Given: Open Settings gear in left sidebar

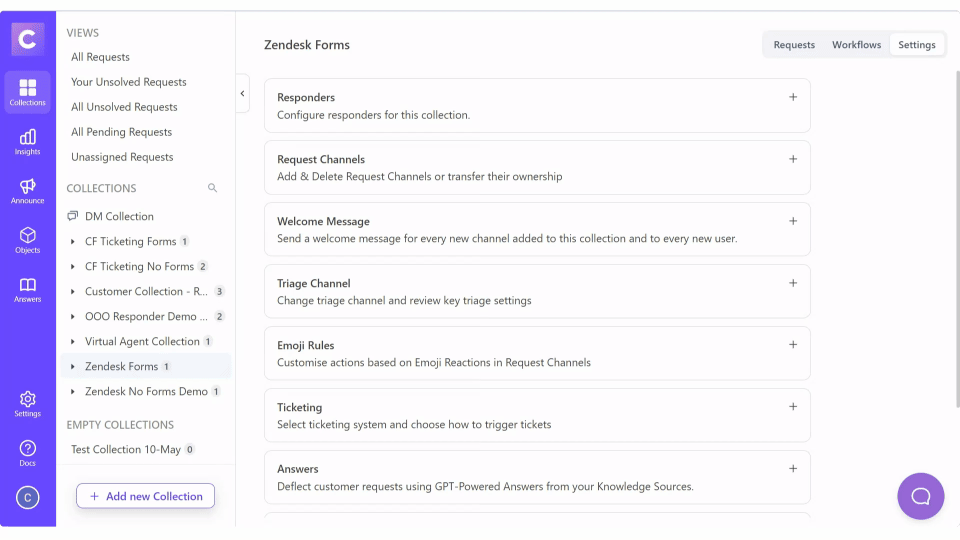Looking at the screenshot, I should coord(27,403).
